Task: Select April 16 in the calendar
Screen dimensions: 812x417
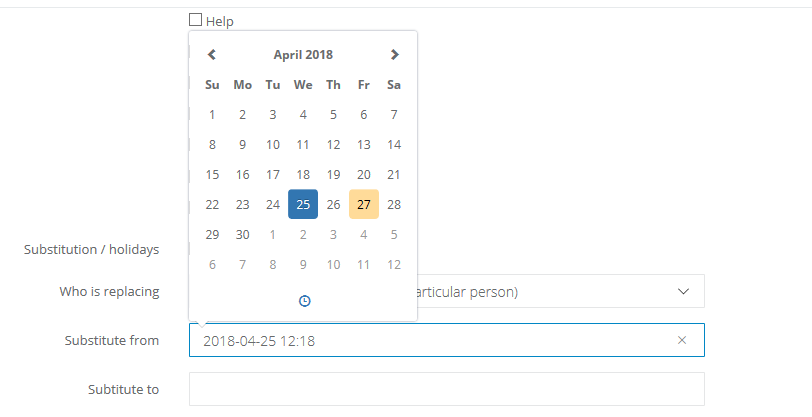Action: tap(243, 175)
